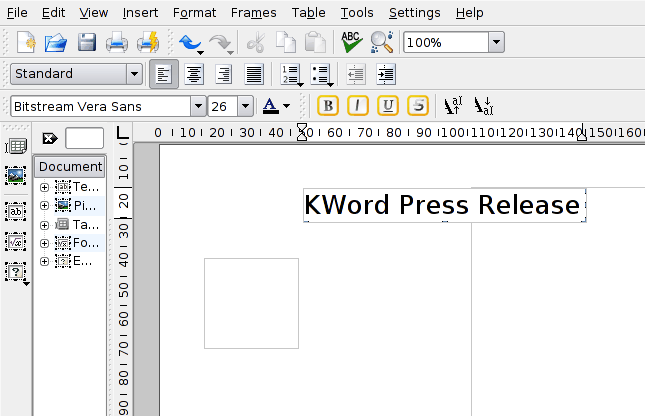Image resolution: width=645 pixels, height=416 pixels.
Task: Toggle Underline formatting
Action: point(388,106)
